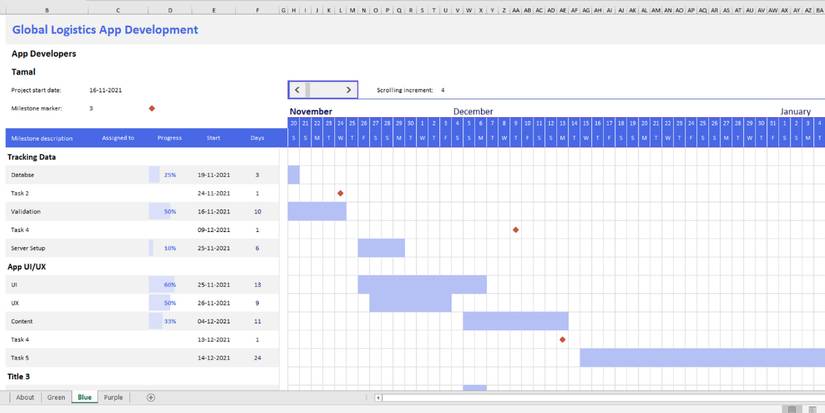Select column B header
825x413 pixels.
[47, 11]
